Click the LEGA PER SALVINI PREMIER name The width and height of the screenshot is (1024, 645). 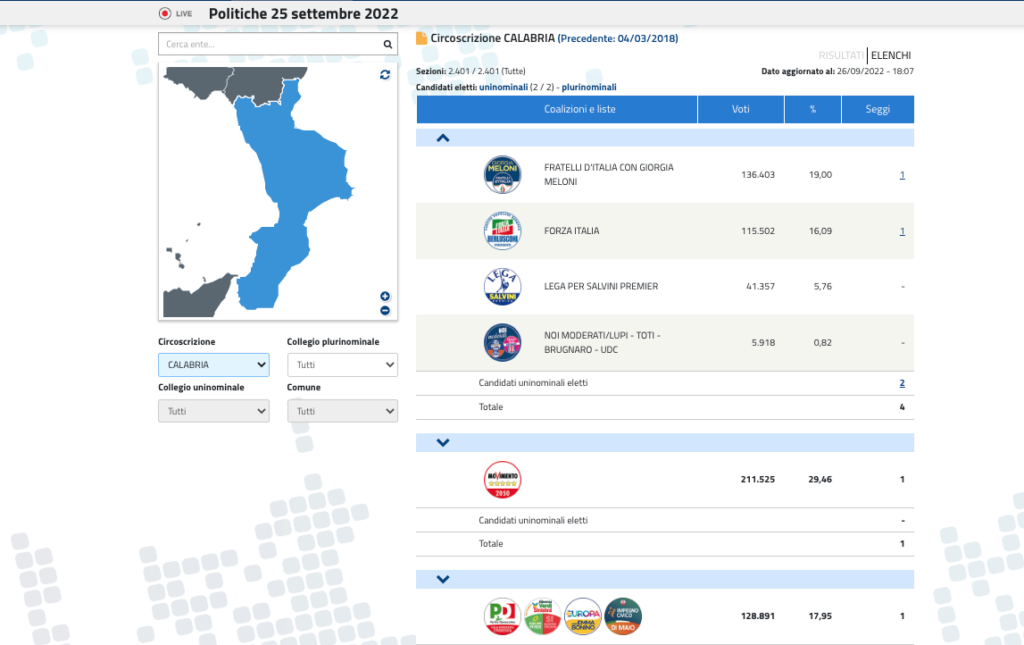pos(601,287)
